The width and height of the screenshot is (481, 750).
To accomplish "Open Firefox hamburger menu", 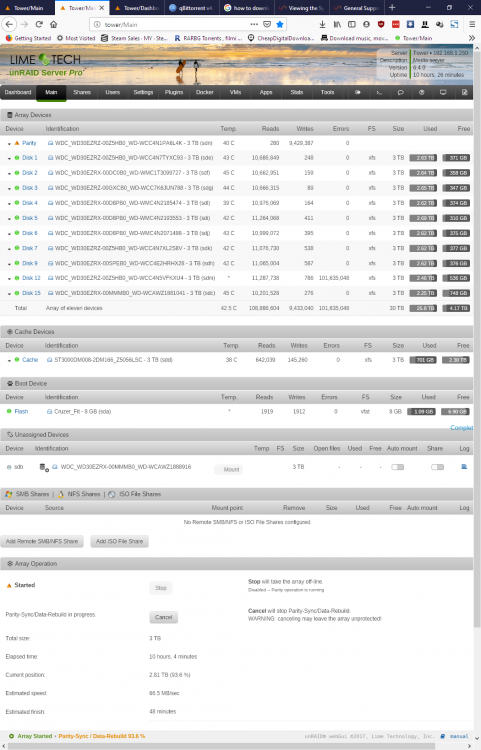I will click(x=472, y=24).
